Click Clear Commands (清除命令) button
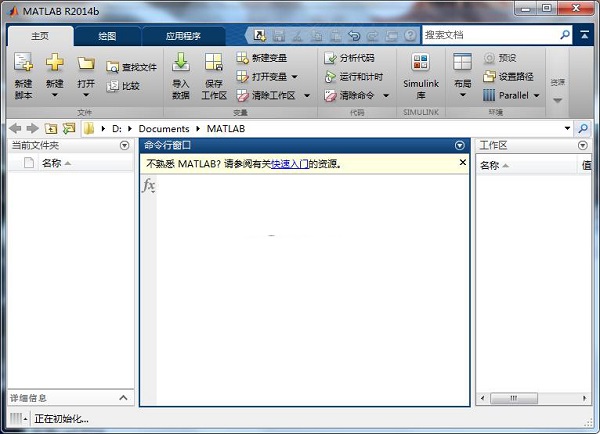 (x=349, y=95)
